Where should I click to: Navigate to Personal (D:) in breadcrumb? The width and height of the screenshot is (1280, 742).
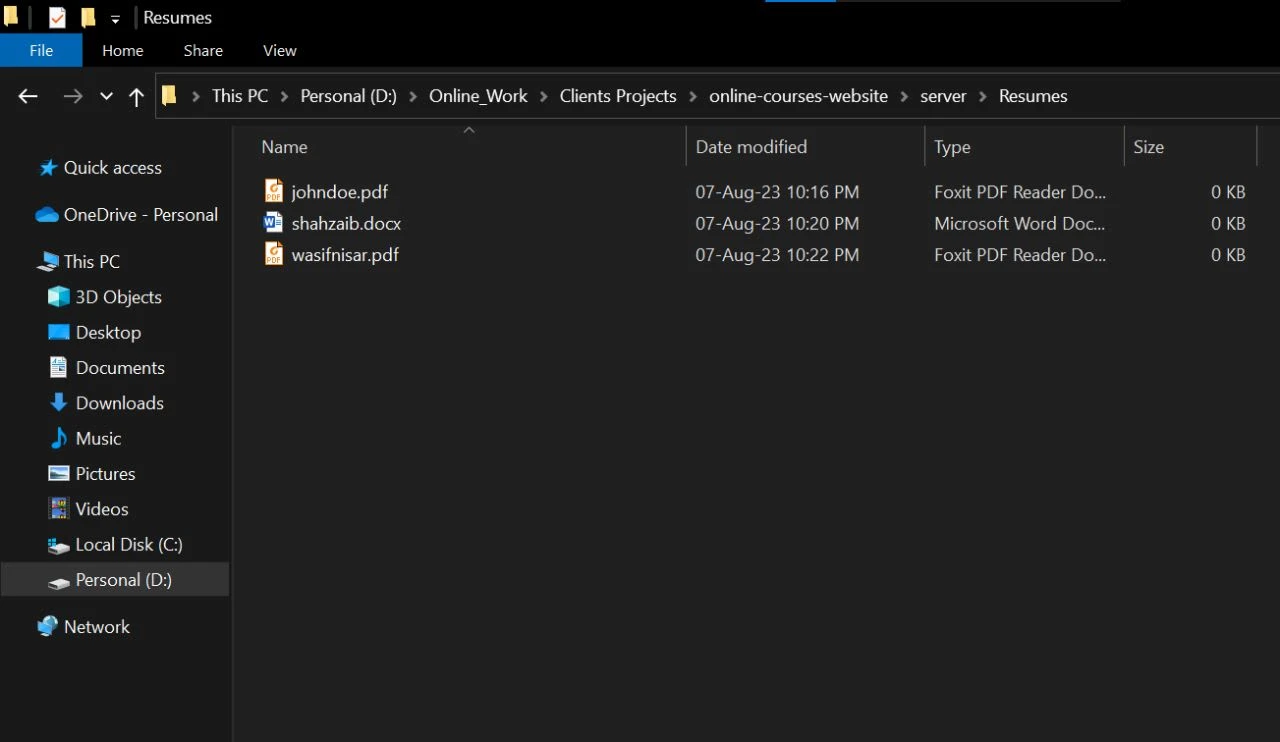coord(349,96)
